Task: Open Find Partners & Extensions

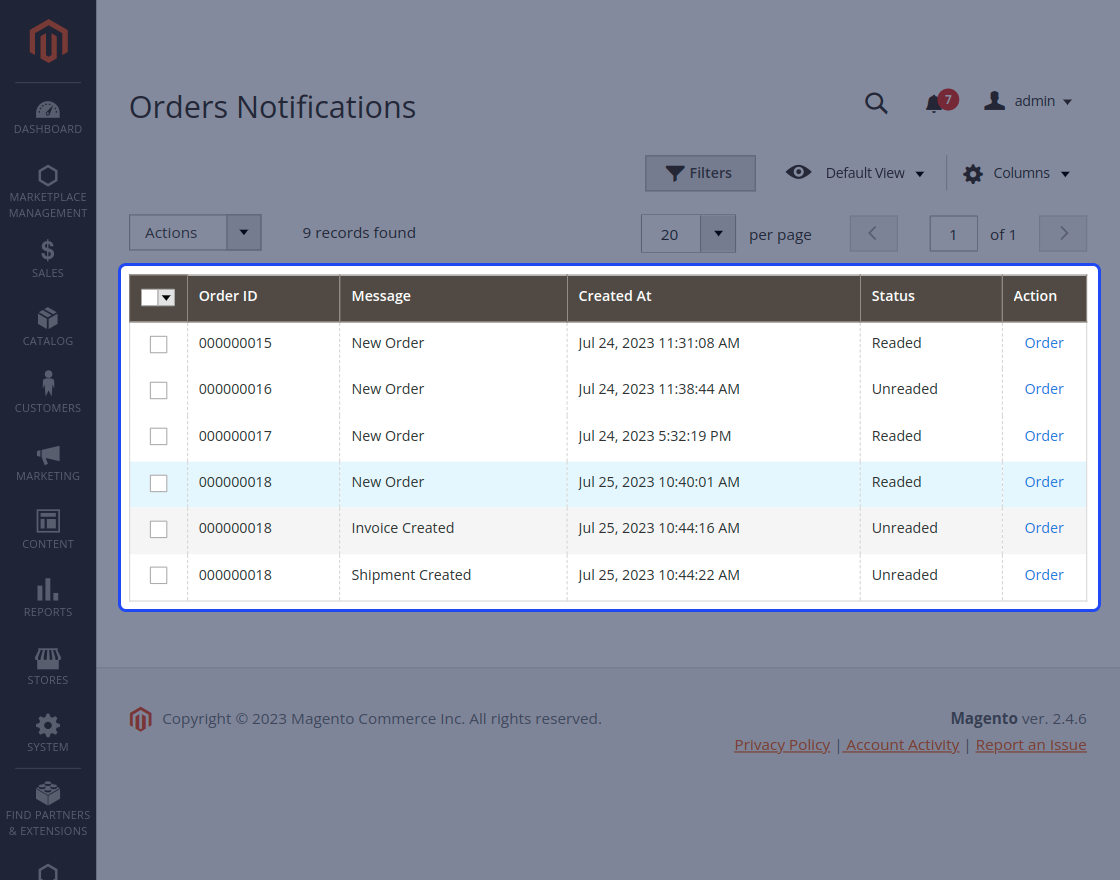Action: coord(48,809)
